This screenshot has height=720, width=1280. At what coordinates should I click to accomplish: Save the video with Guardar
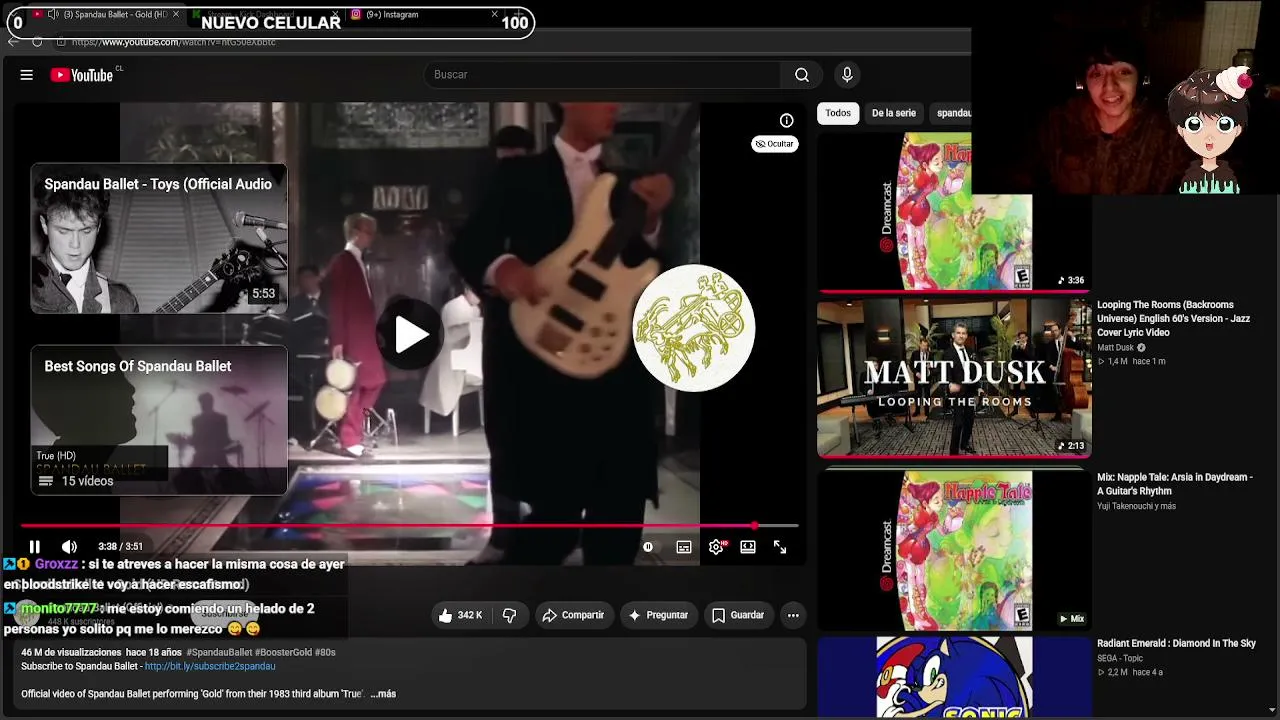pos(738,616)
